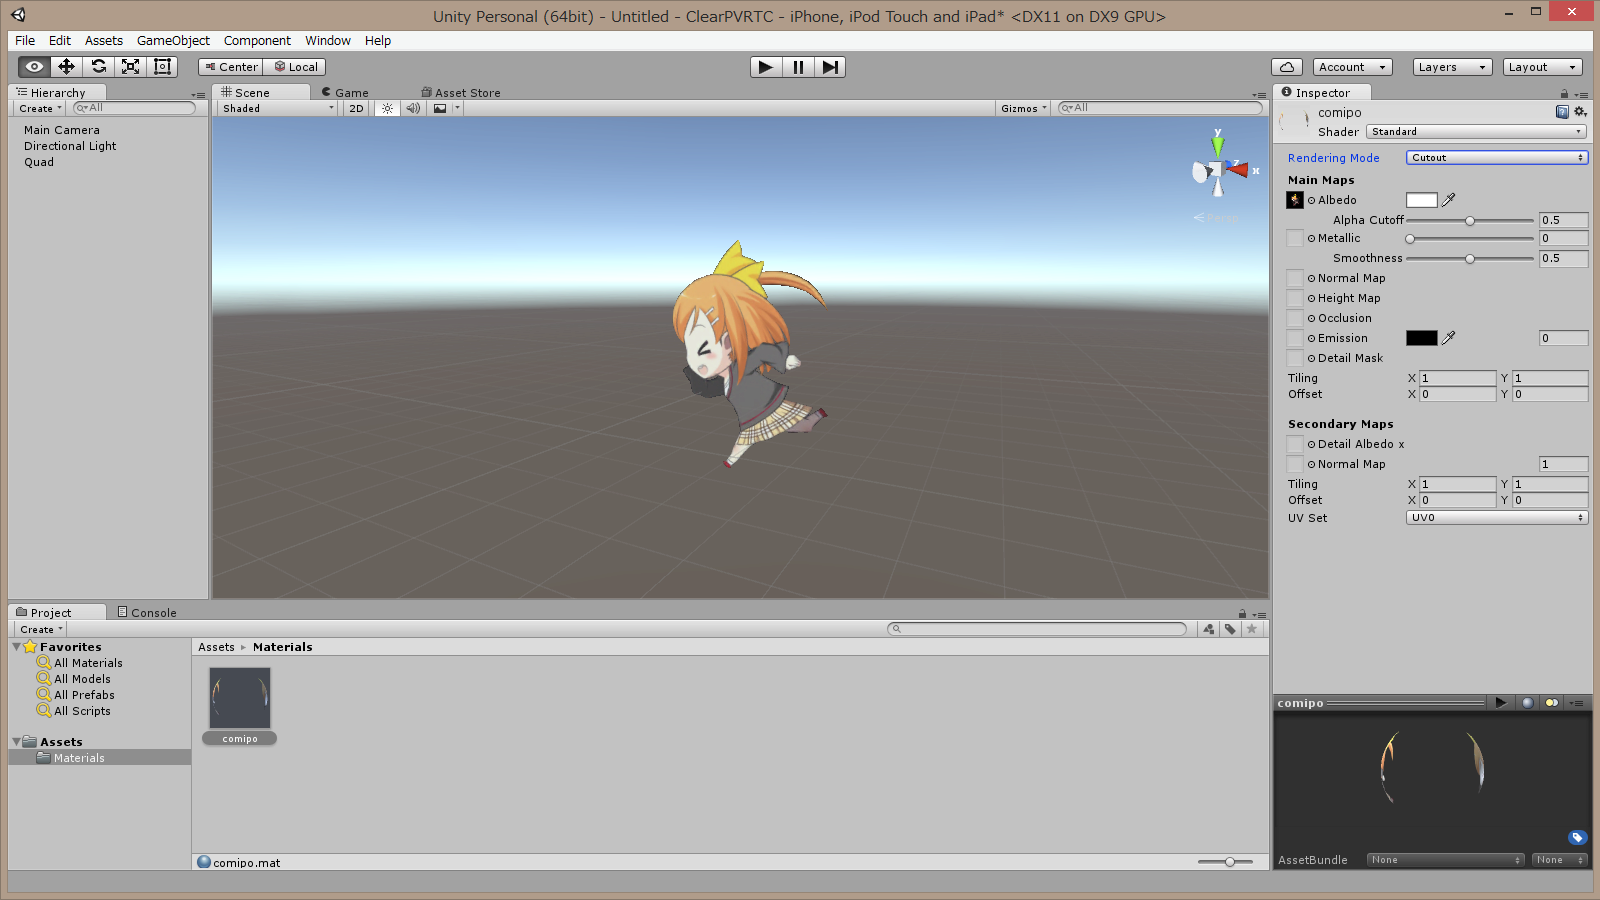Open Layout dropdown

tap(1543, 67)
